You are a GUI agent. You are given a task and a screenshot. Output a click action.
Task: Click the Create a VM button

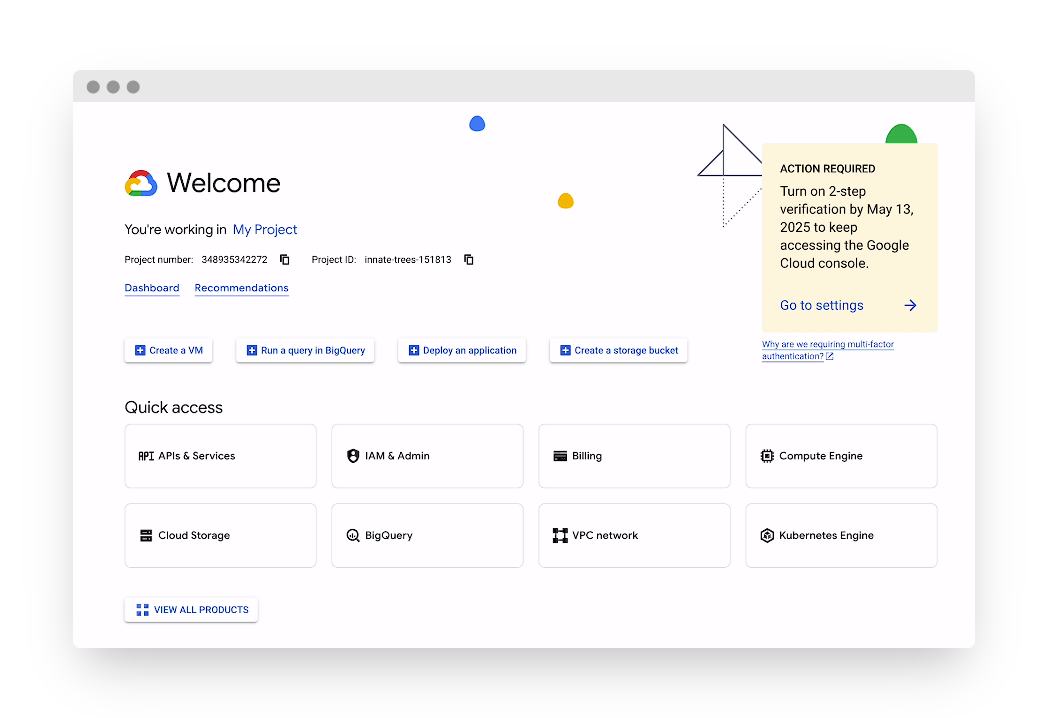point(168,350)
